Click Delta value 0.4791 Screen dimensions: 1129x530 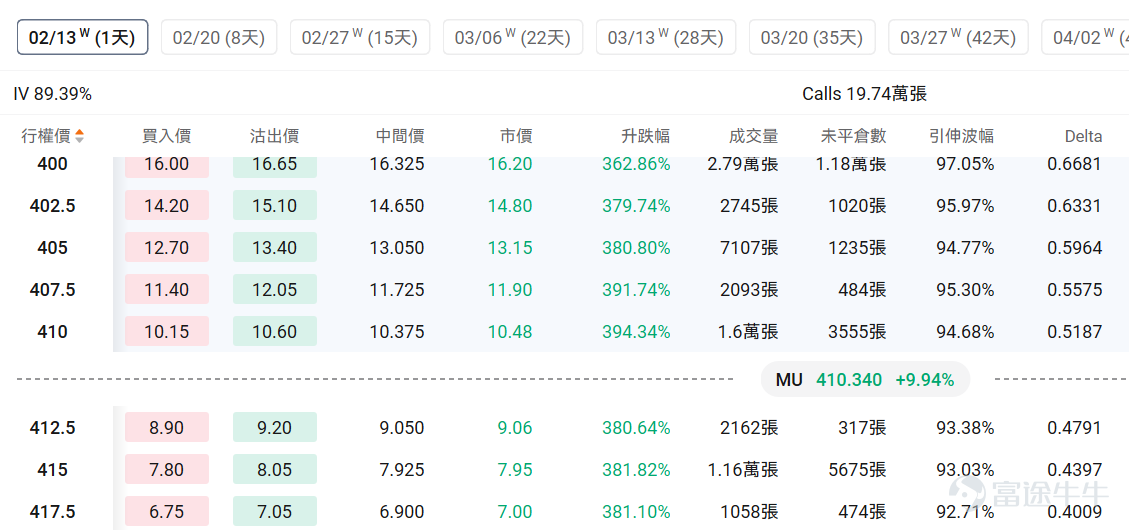(x=1075, y=428)
